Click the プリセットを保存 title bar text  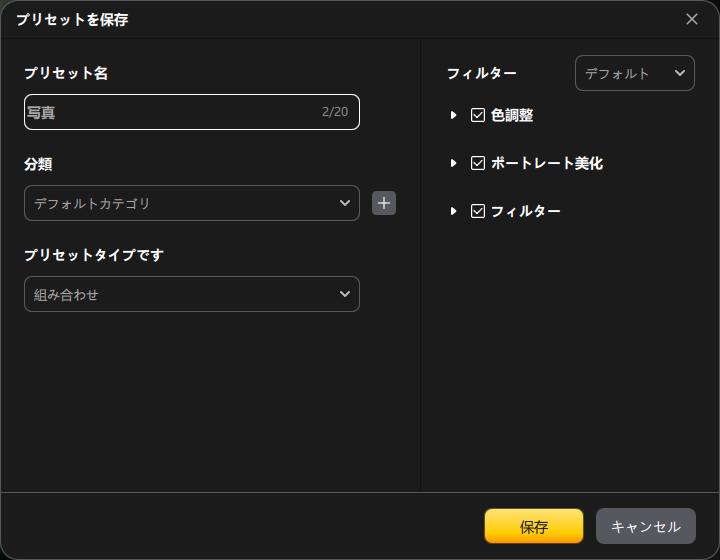tap(72, 19)
